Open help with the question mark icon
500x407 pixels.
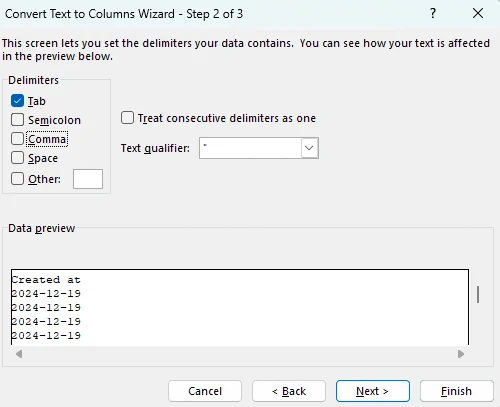tap(433, 14)
